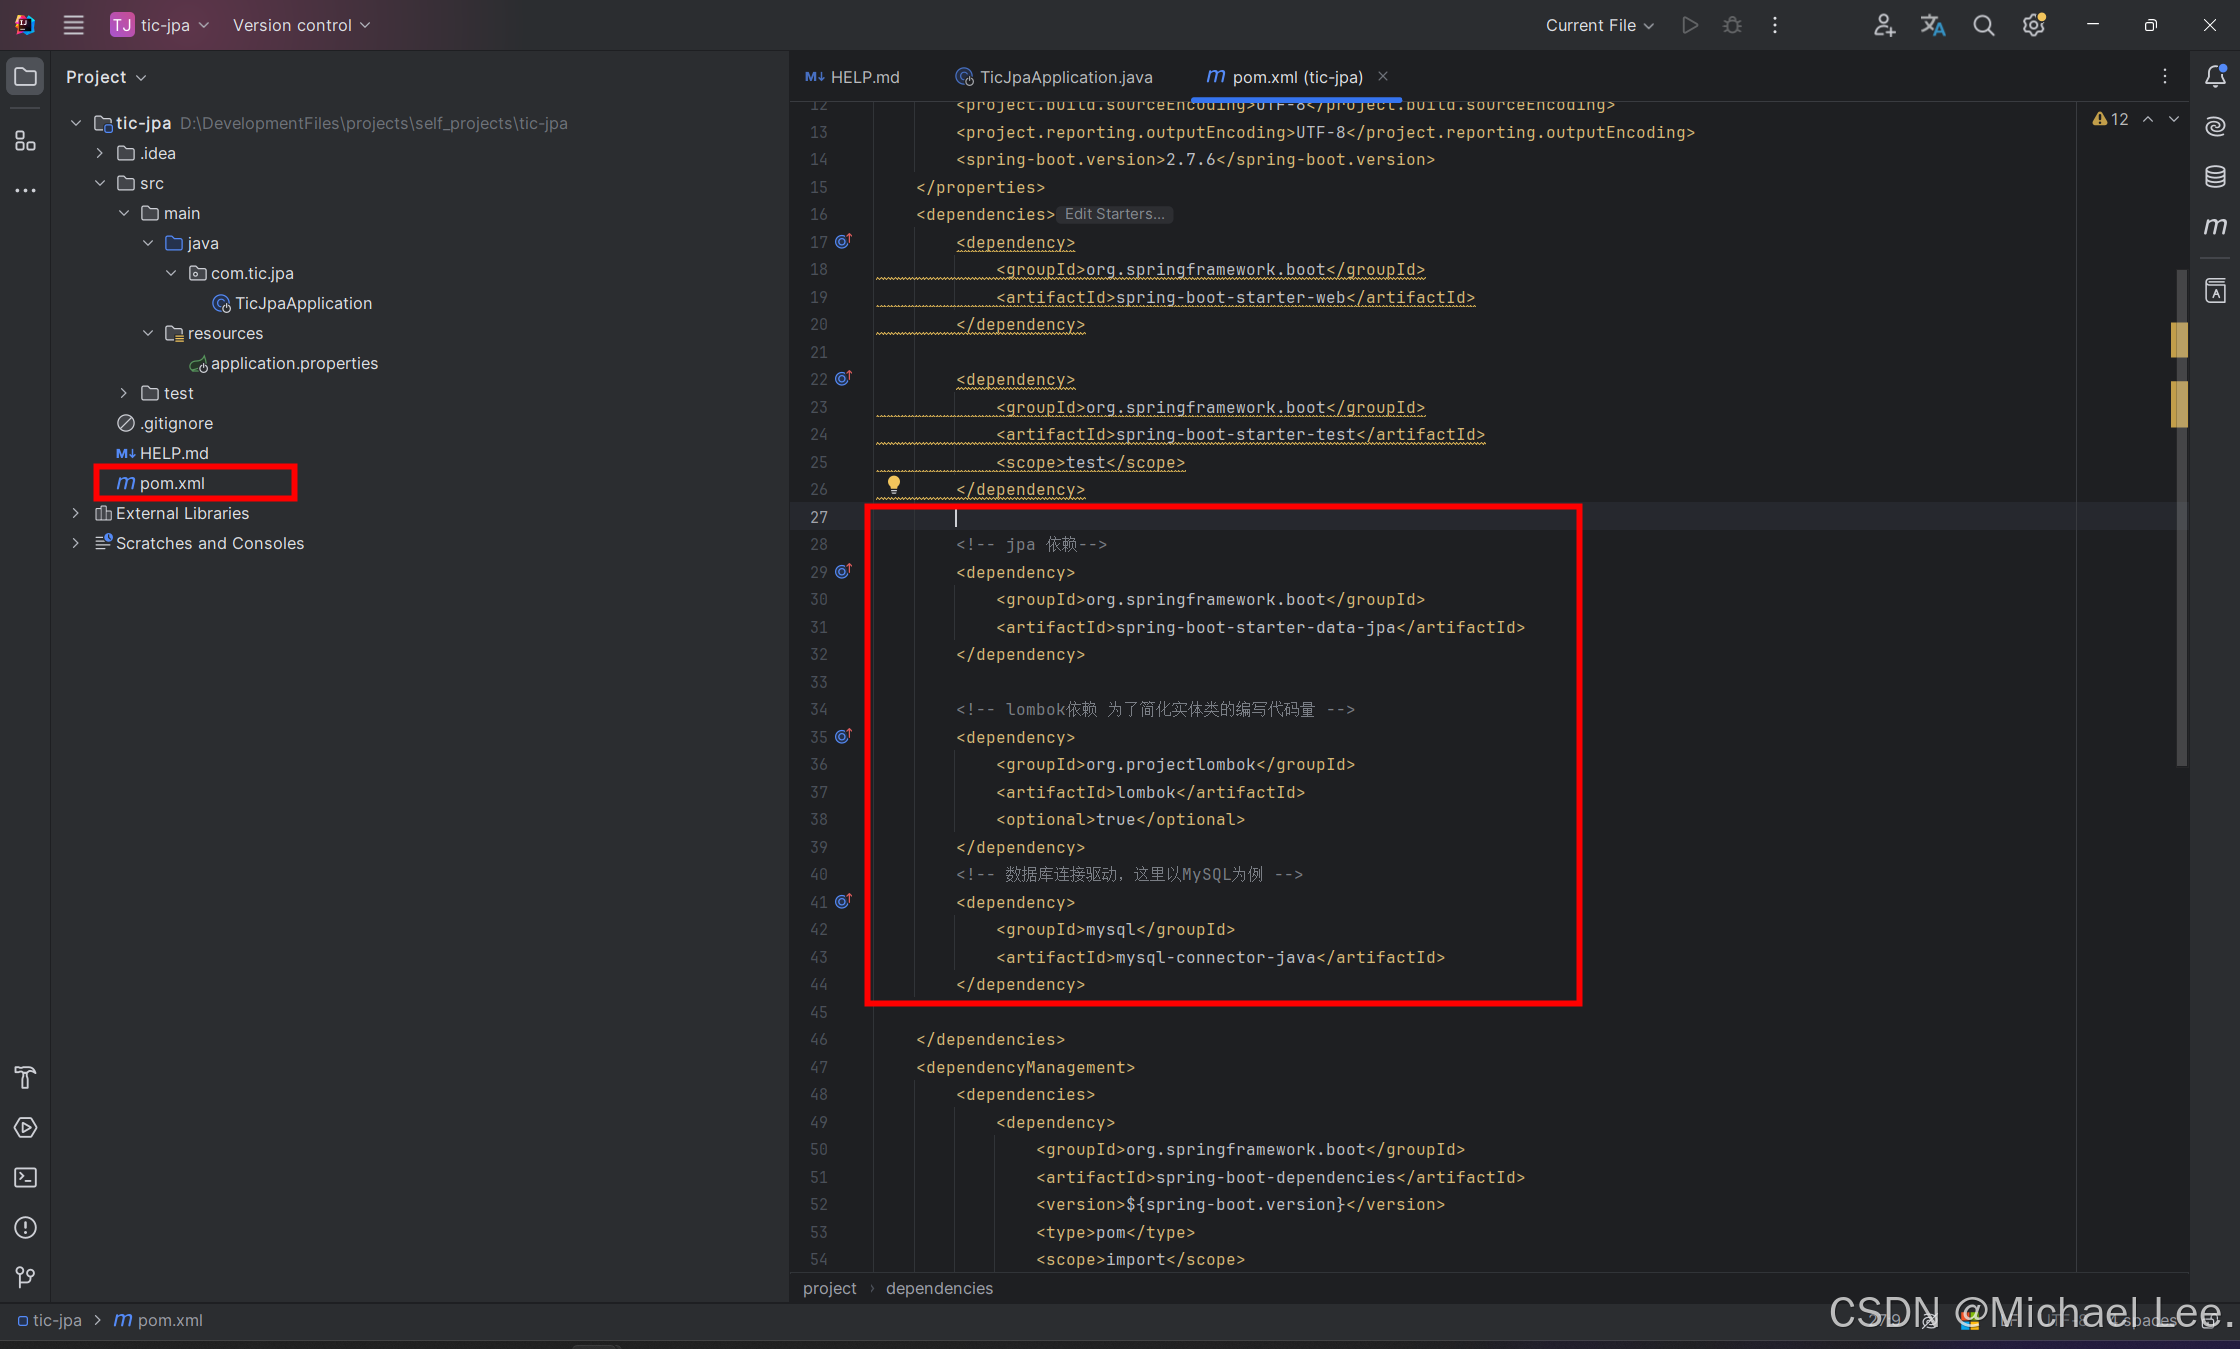Click the Search Everywhere magnifier icon
Viewport: 2240px width, 1349px height.
[1983, 25]
